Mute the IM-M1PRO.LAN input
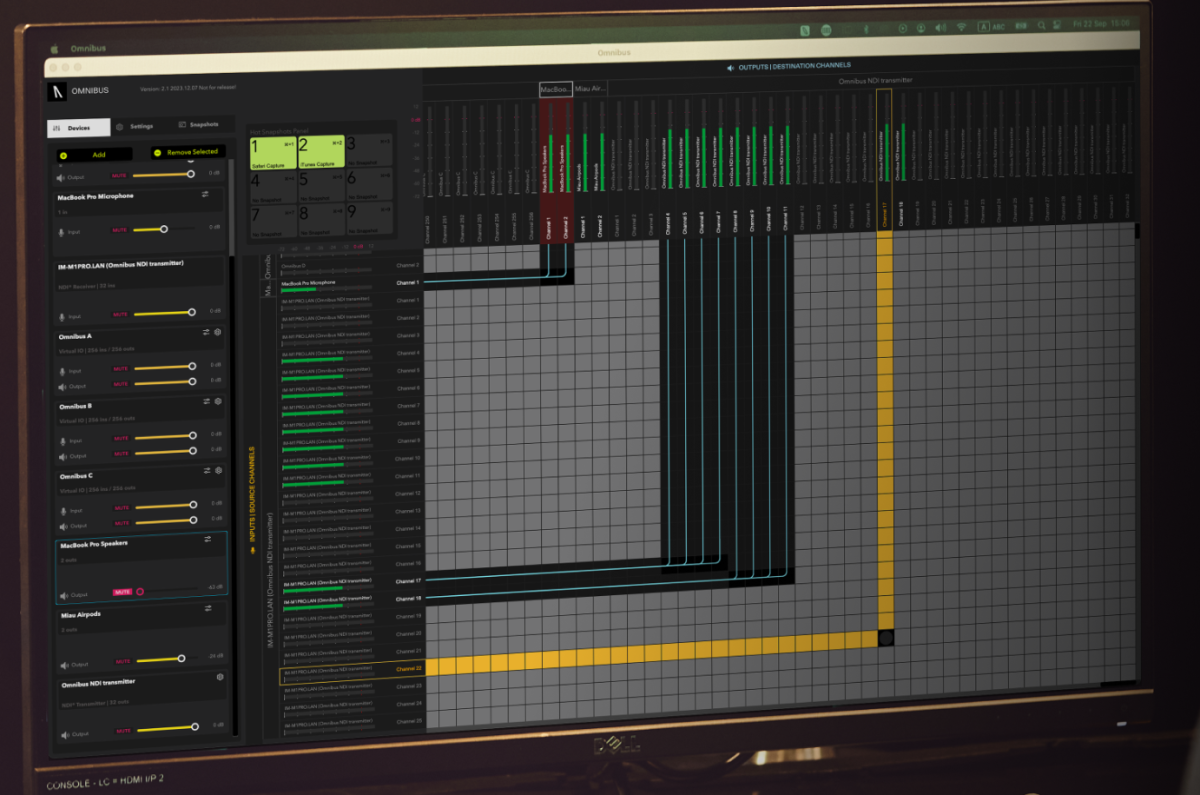1200x795 pixels. point(120,314)
